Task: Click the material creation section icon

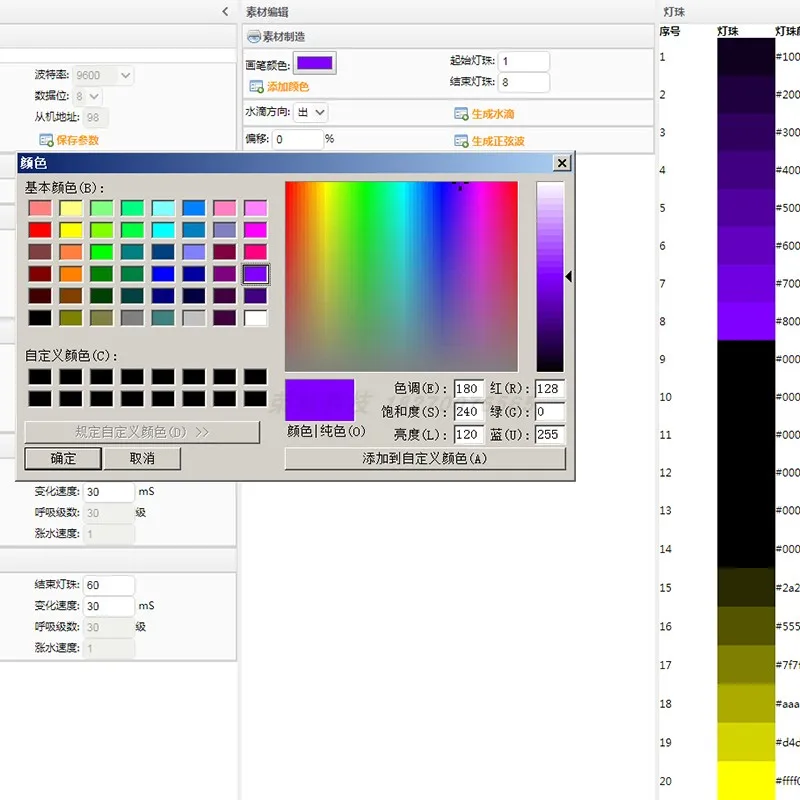Action: tap(254, 37)
